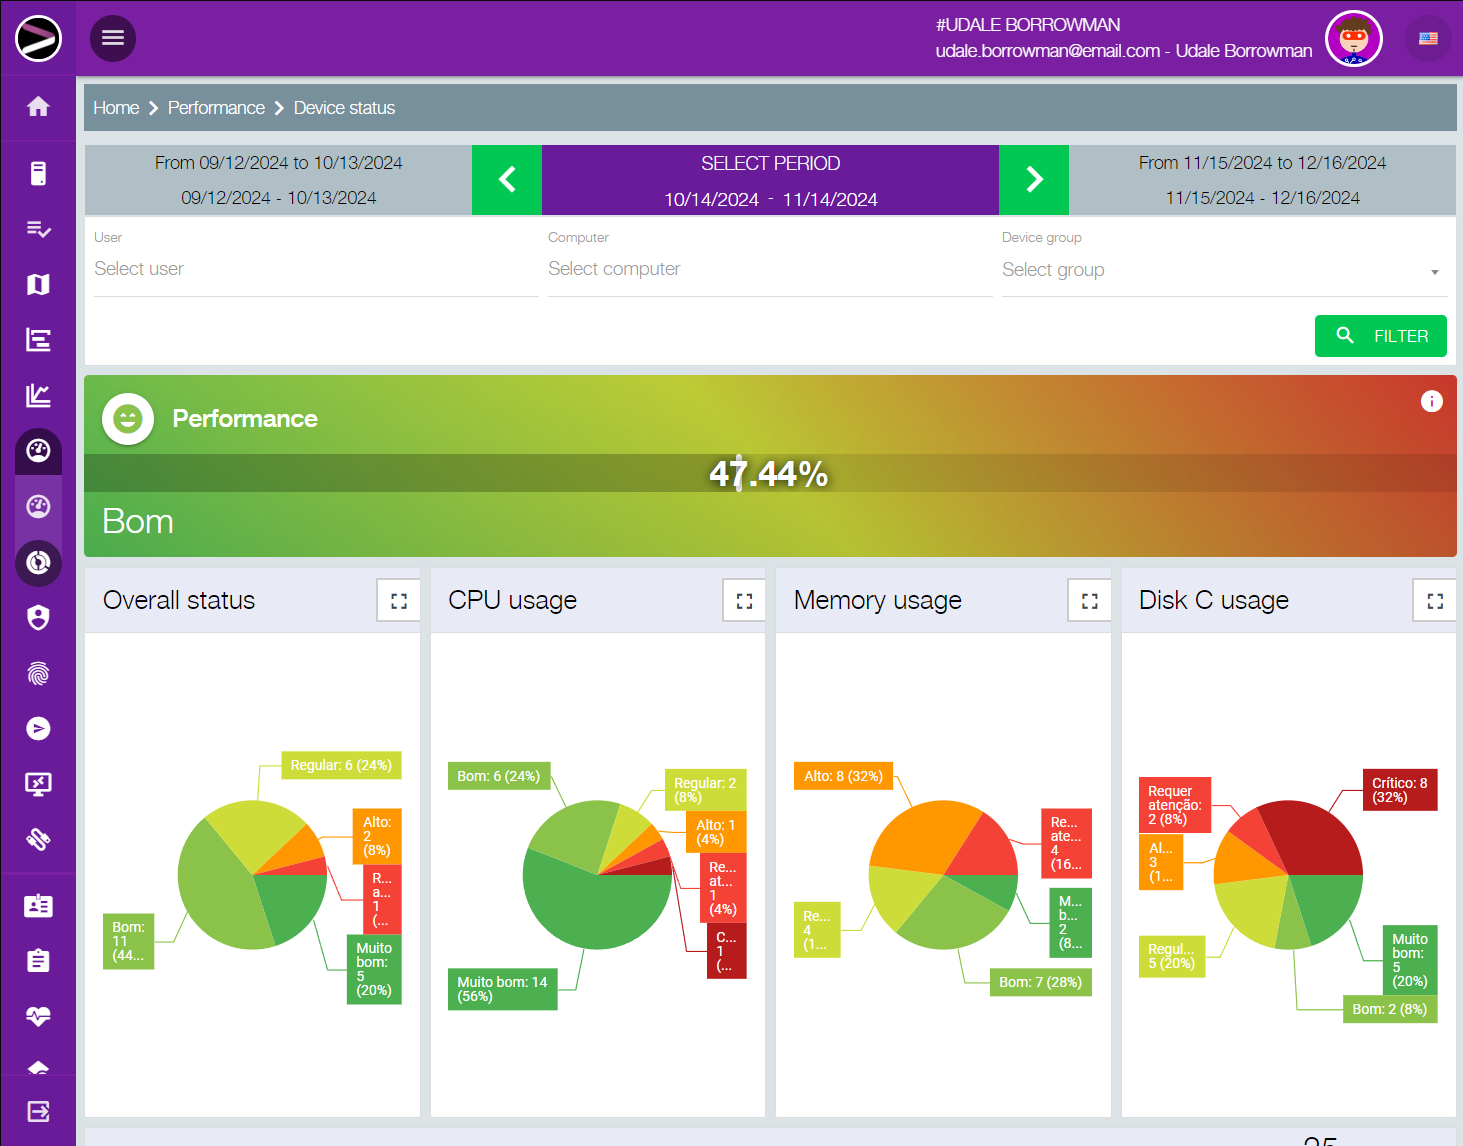Click the 47.44% performance gauge marker

point(739,473)
